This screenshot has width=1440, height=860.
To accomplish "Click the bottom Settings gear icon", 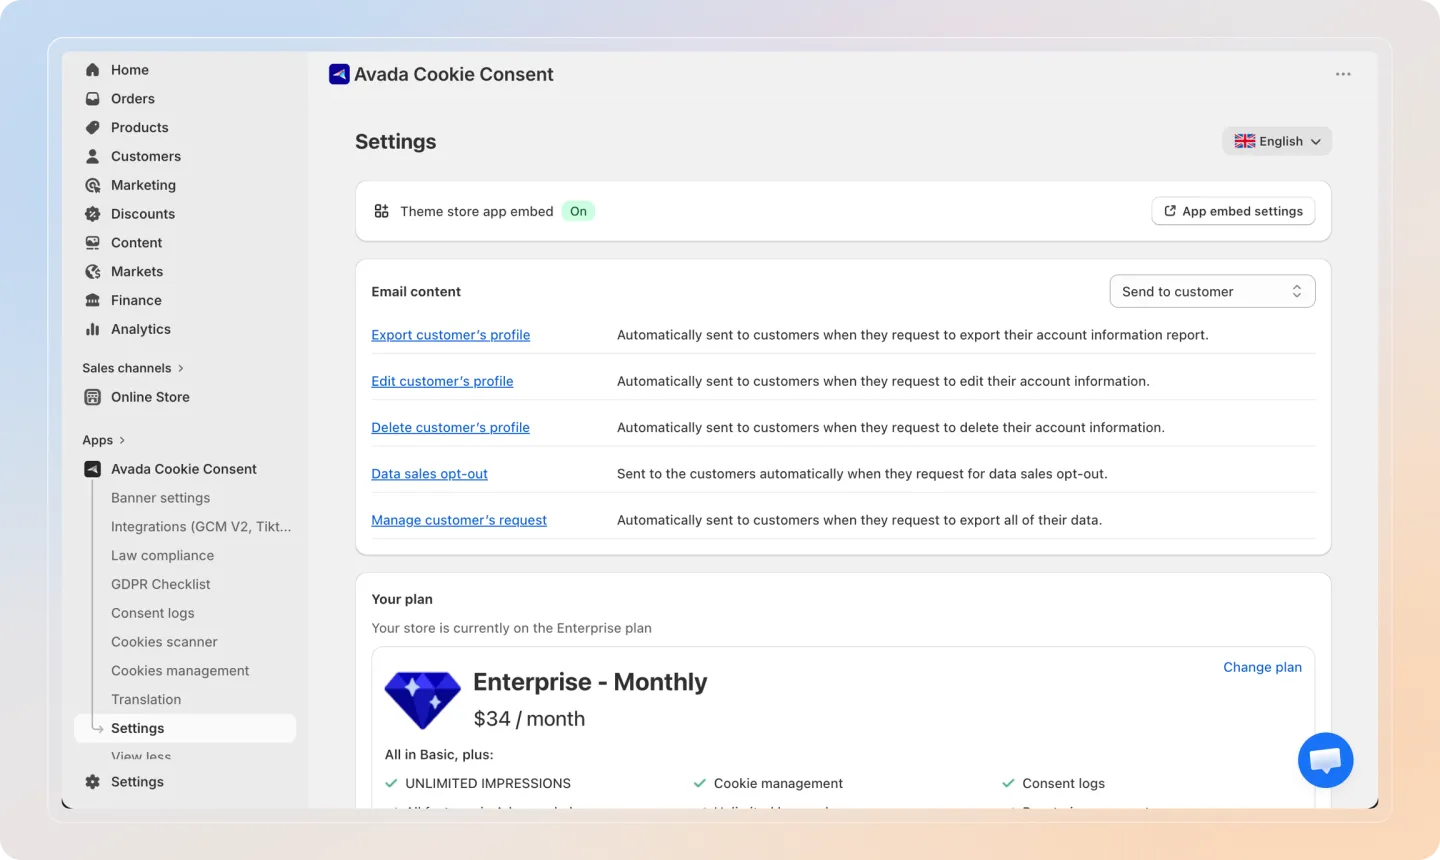I will click(x=93, y=782).
